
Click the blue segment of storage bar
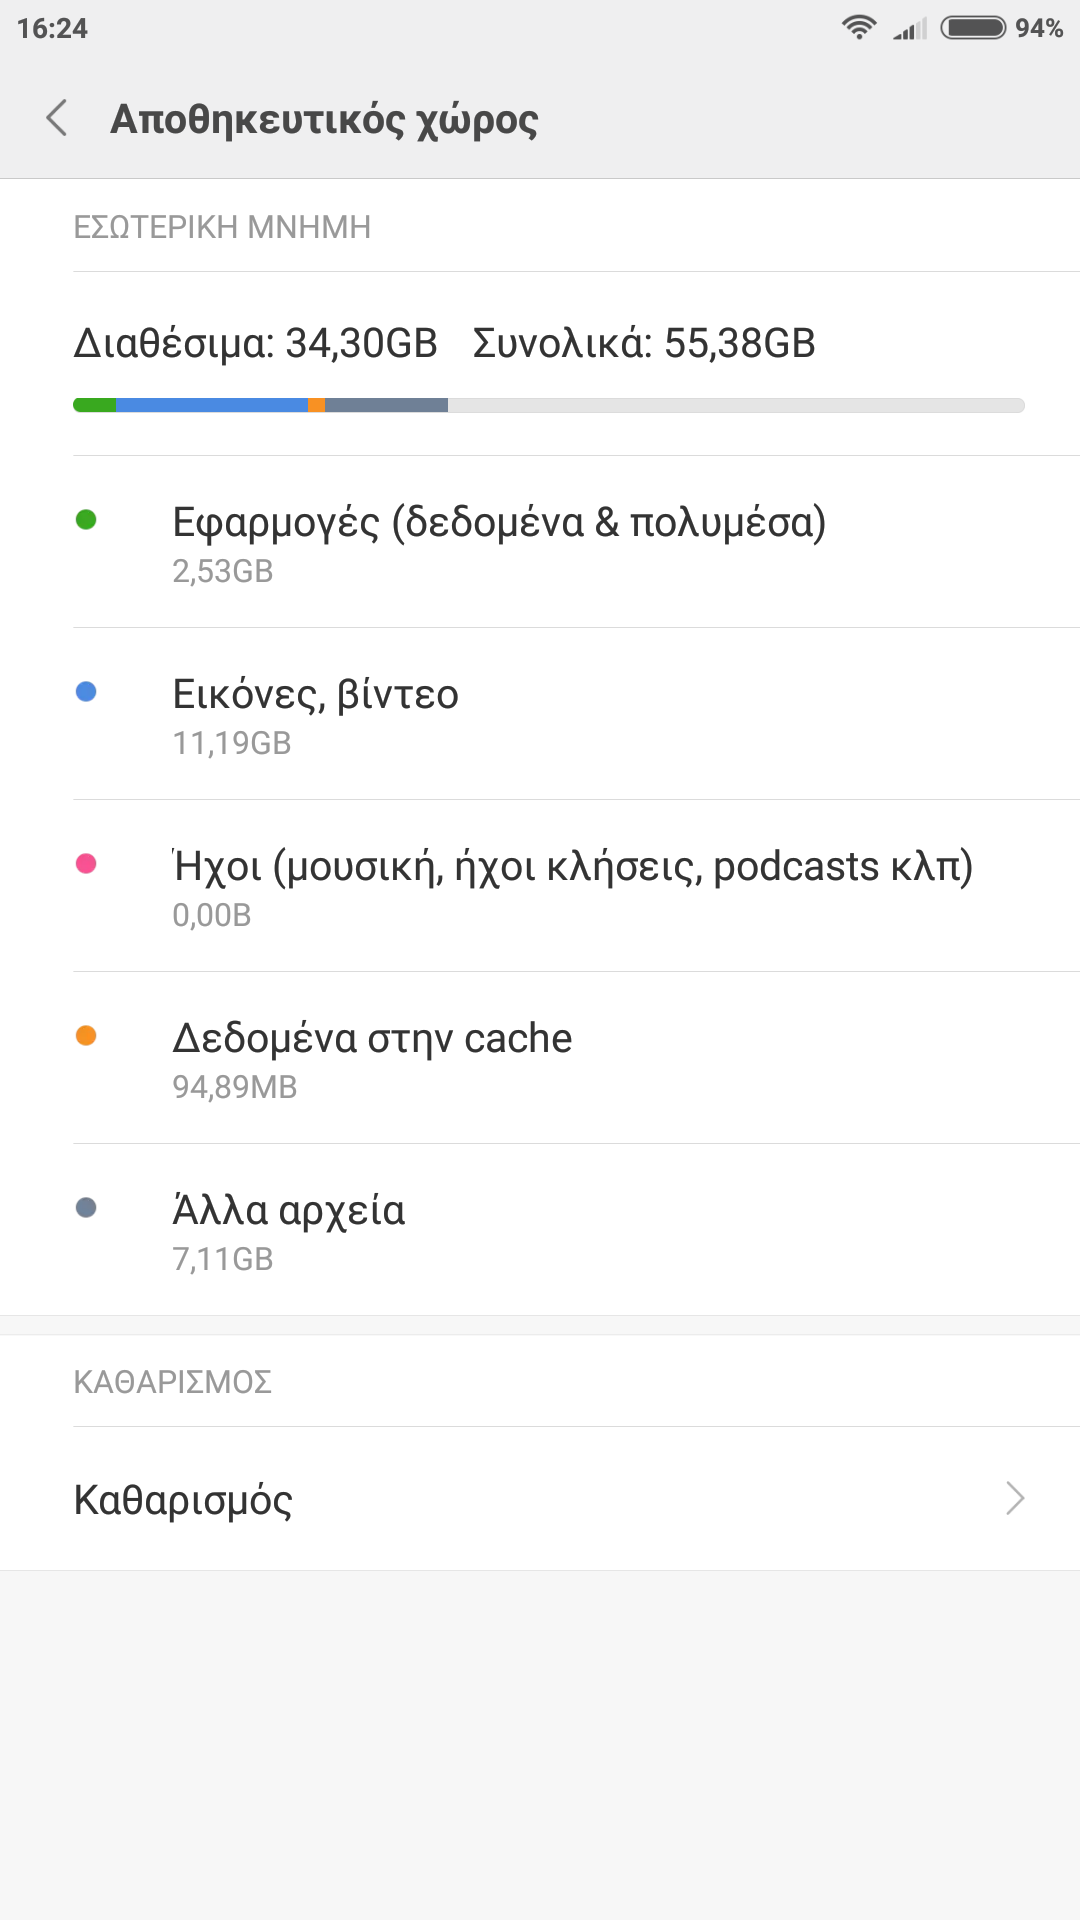pyautogui.click(x=211, y=405)
